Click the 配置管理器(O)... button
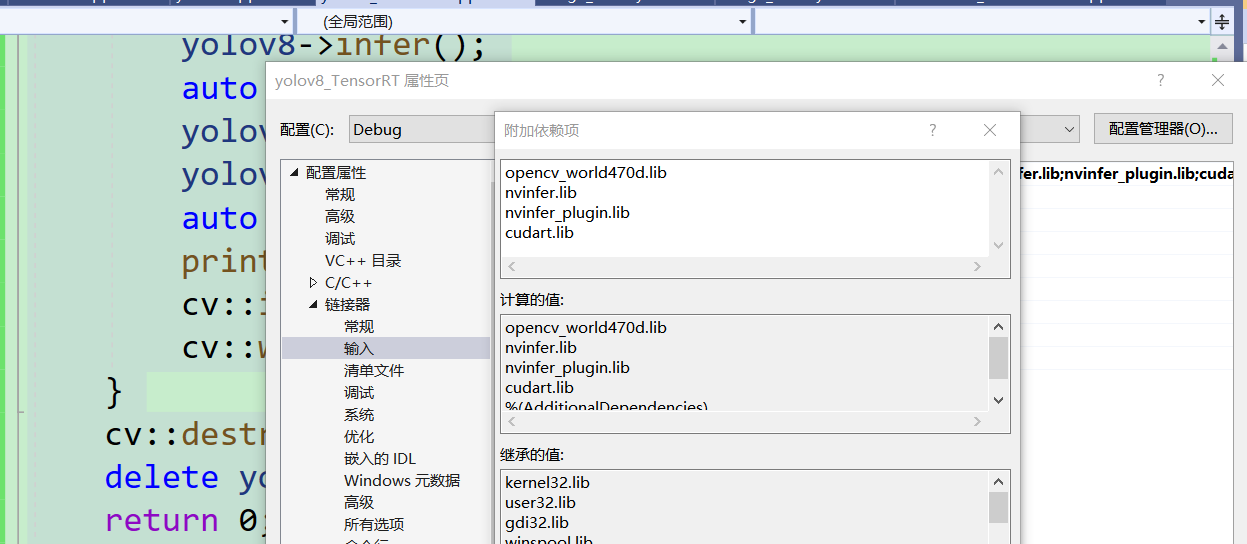Image resolution: width=1247 pixels, height=544 pixels. click(x=1163, y=129)
